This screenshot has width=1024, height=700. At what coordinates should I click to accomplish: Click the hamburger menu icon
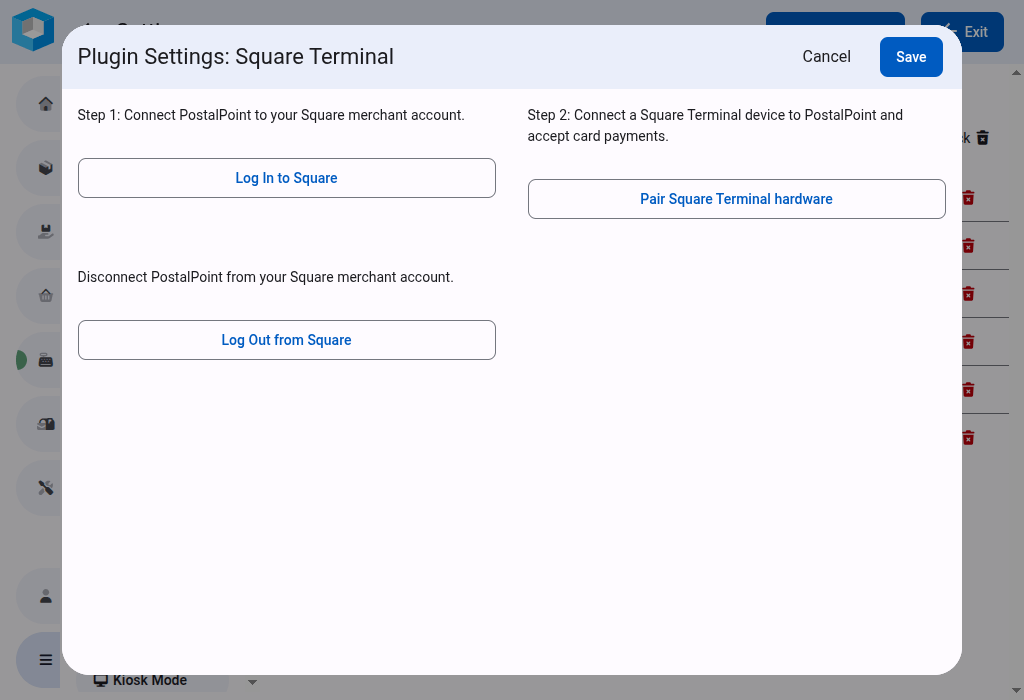pyautogui.click(x=45, y=660)
